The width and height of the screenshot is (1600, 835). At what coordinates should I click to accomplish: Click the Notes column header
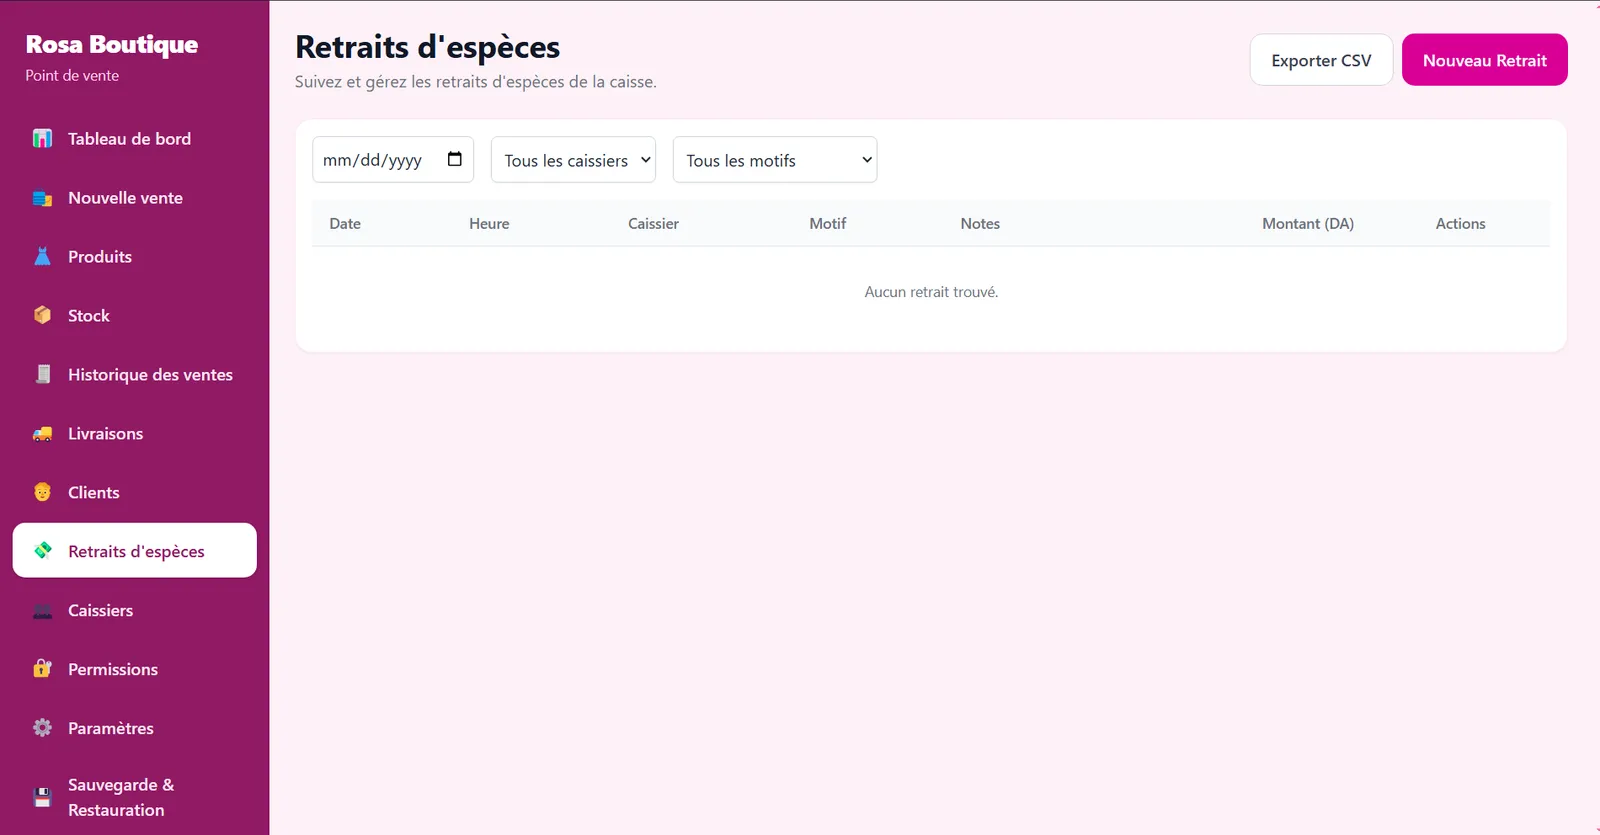coord(980,224)
